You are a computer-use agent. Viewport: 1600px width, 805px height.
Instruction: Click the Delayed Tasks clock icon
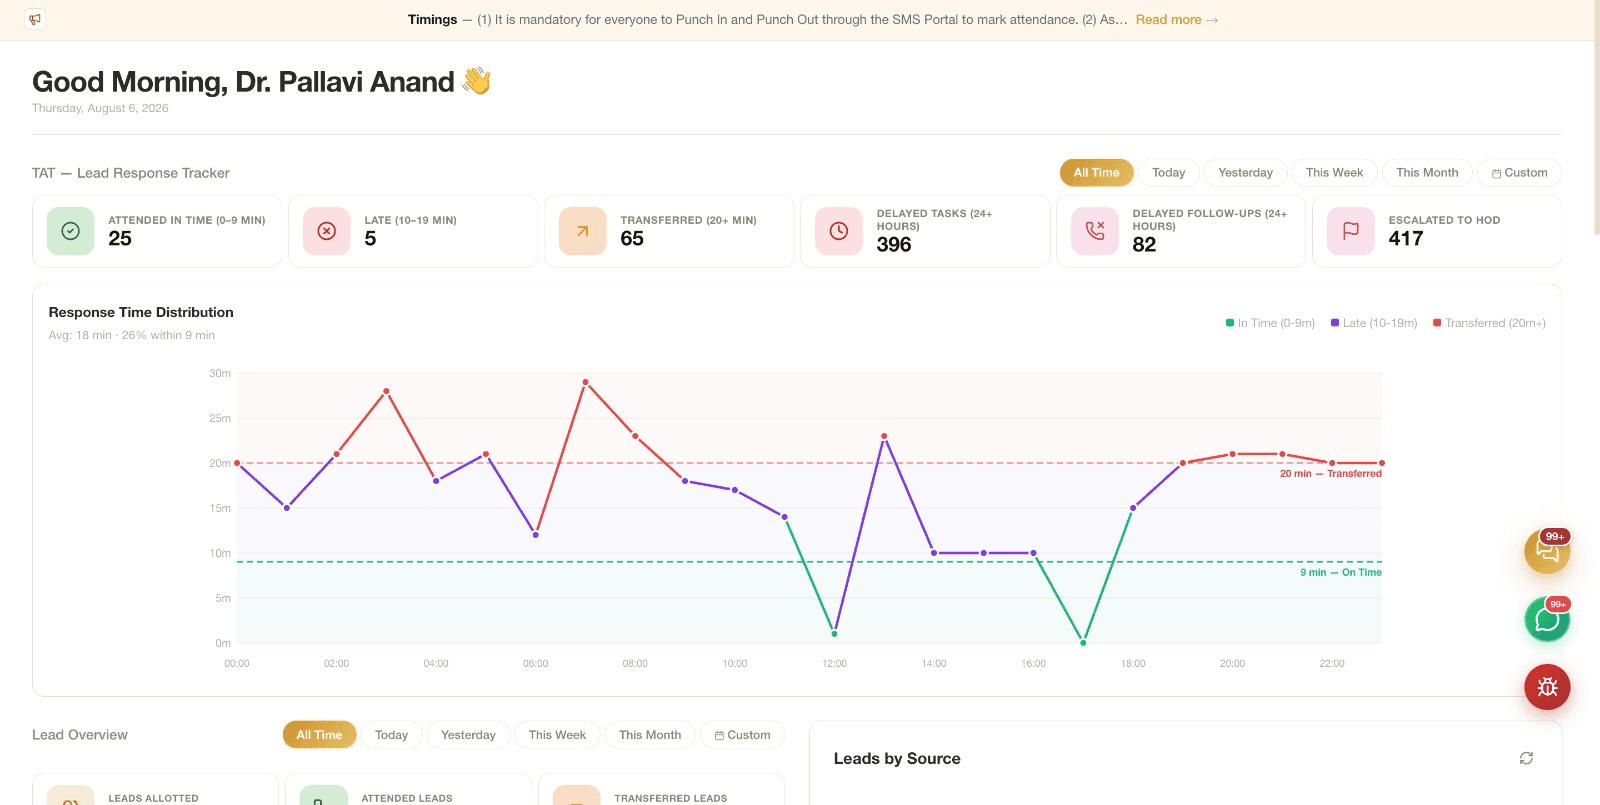(x=839, y=231)
